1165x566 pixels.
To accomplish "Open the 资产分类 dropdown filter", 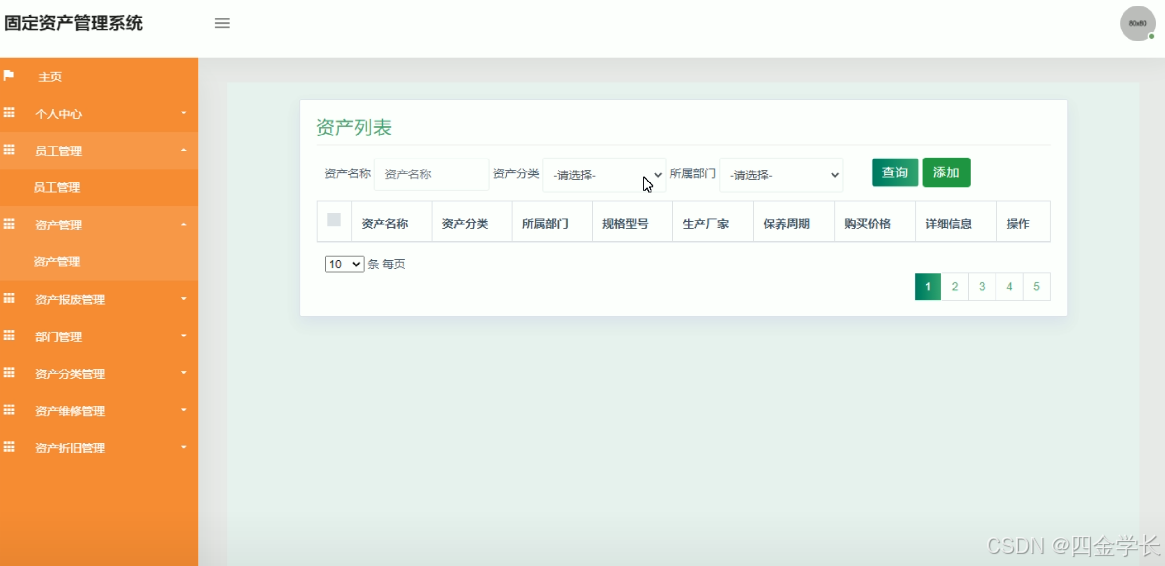I will click(x=604, y=175).
